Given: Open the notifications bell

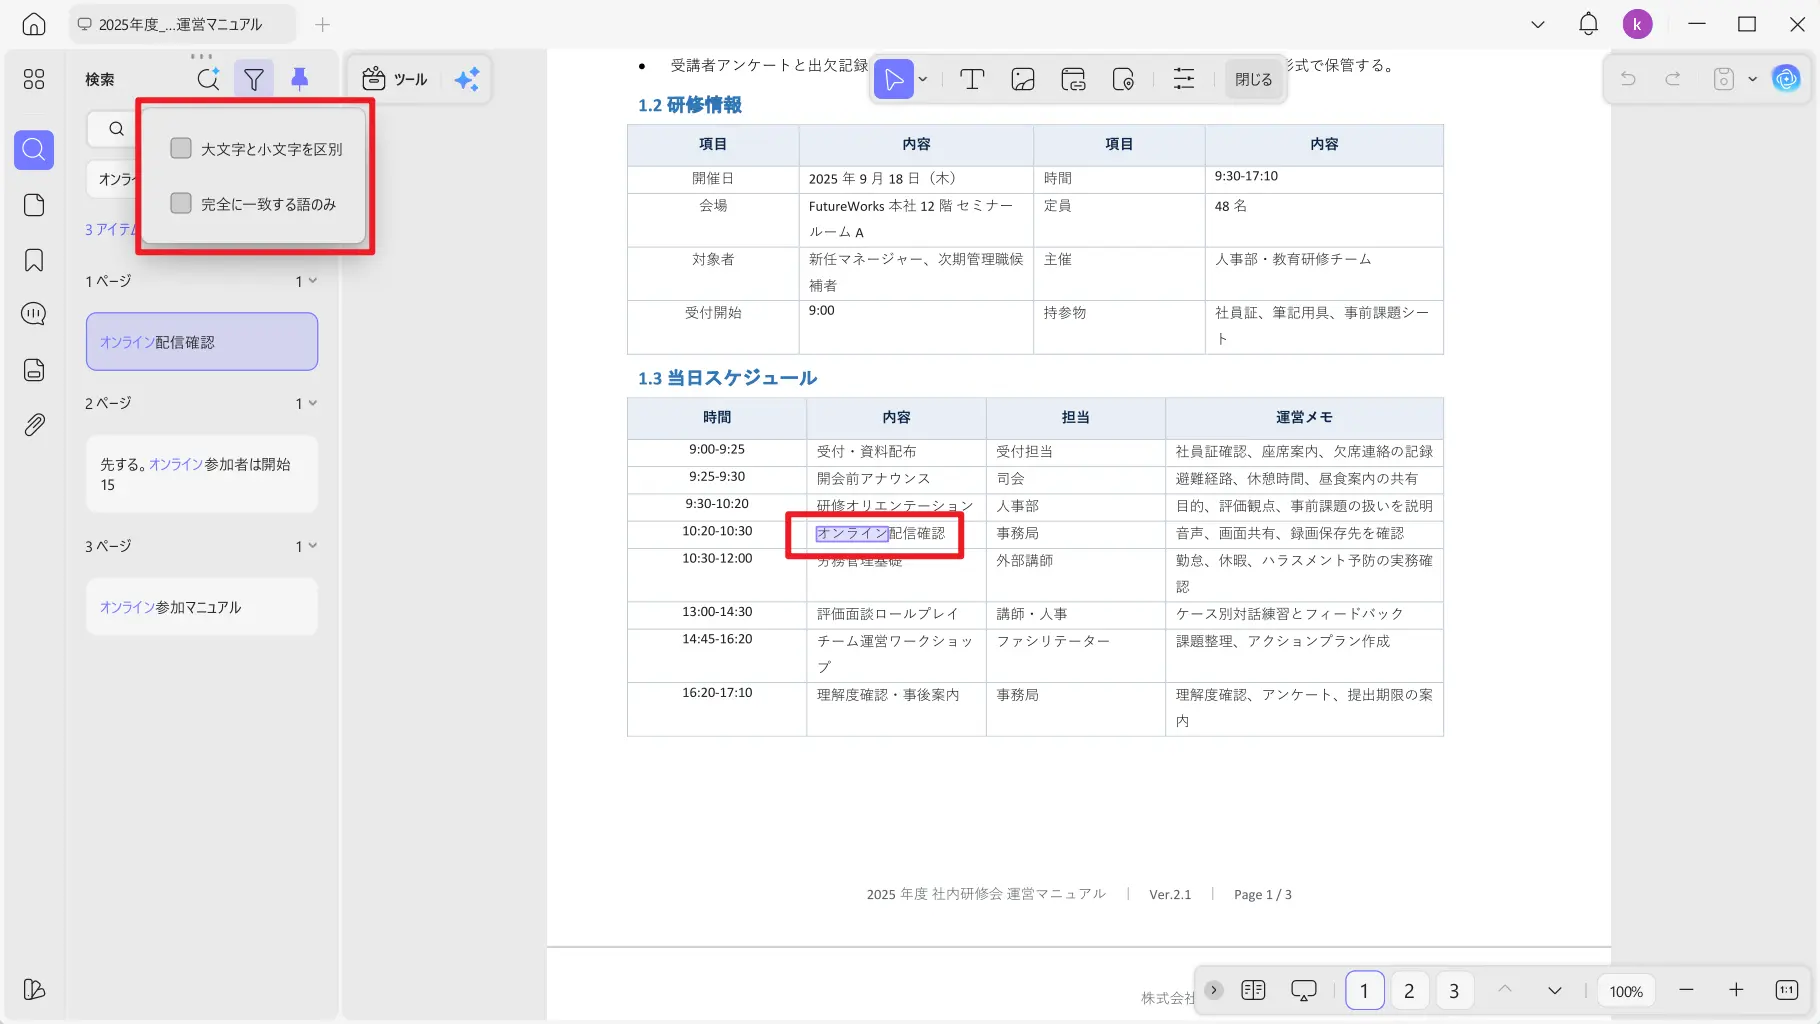Looking at the screenshot, I should point(1588,24).
